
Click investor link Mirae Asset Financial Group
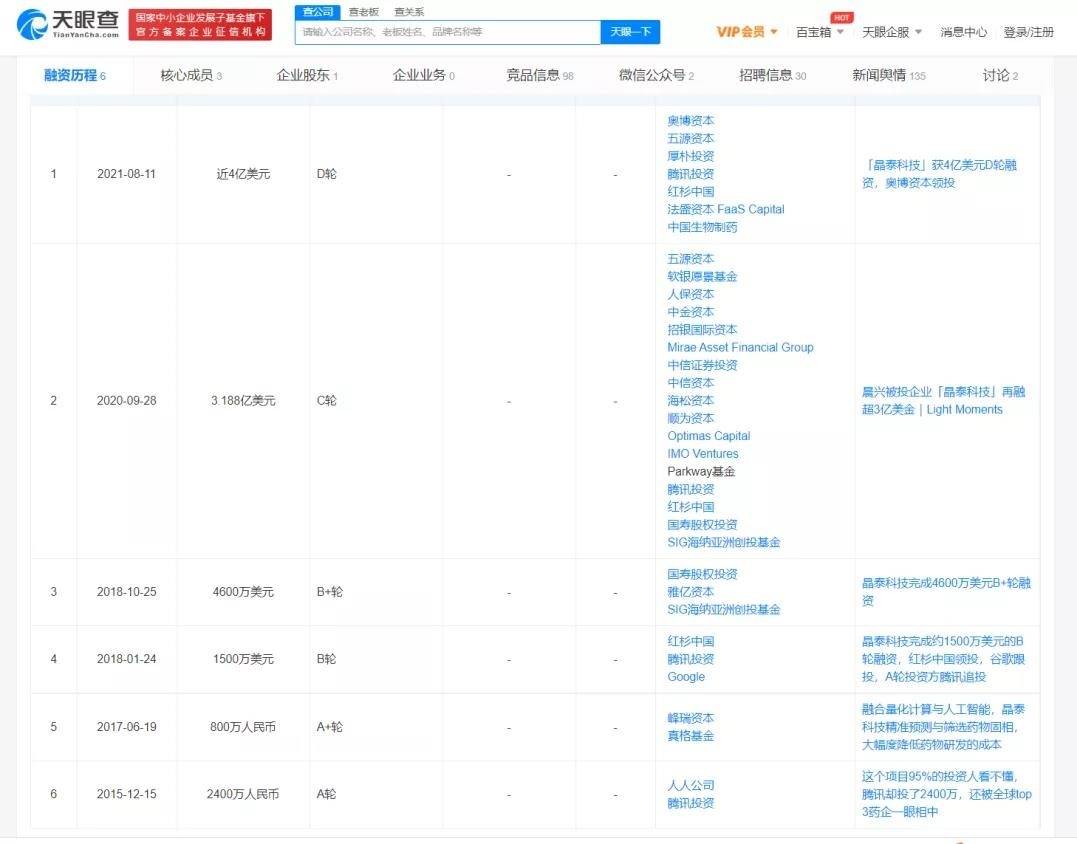pos(740,347)
